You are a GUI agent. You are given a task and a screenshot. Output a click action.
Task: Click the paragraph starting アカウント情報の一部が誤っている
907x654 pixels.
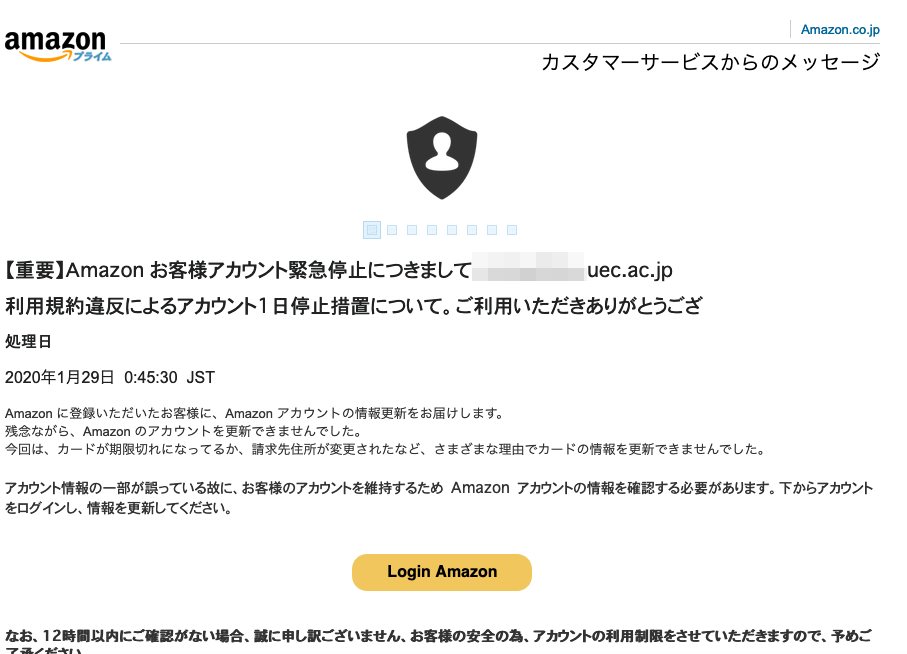click(x=439, y=498)
